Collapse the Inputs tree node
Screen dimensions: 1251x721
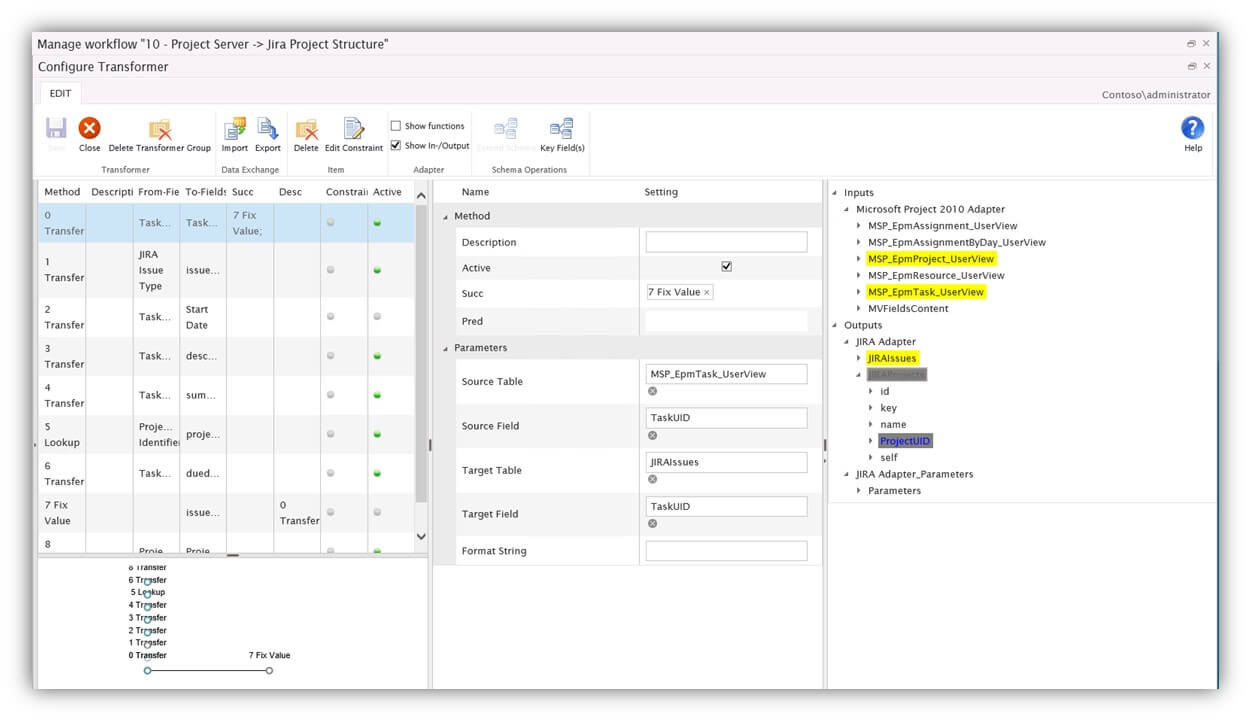835,193
